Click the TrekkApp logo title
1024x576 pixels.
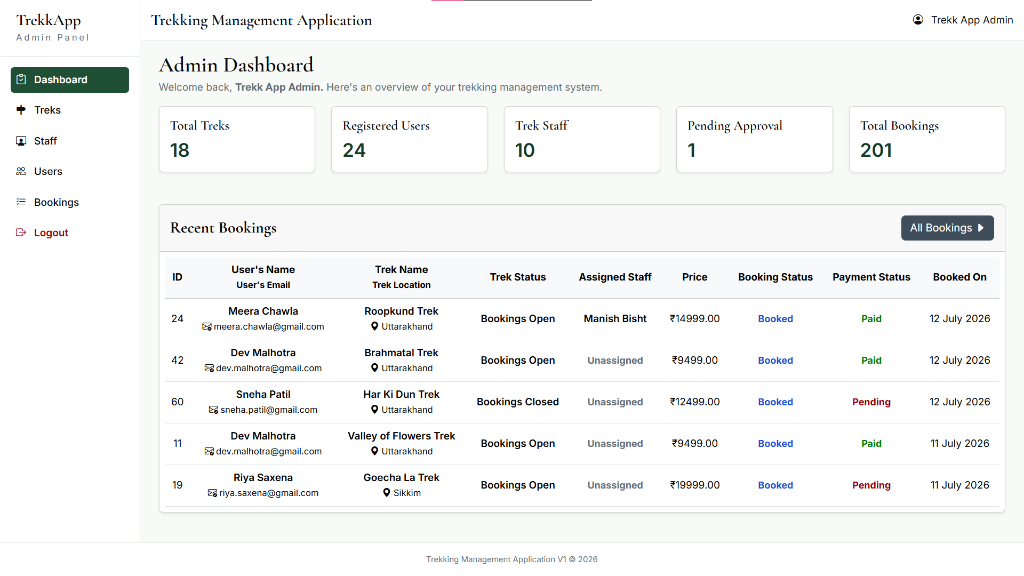click(x=48, y=20)
